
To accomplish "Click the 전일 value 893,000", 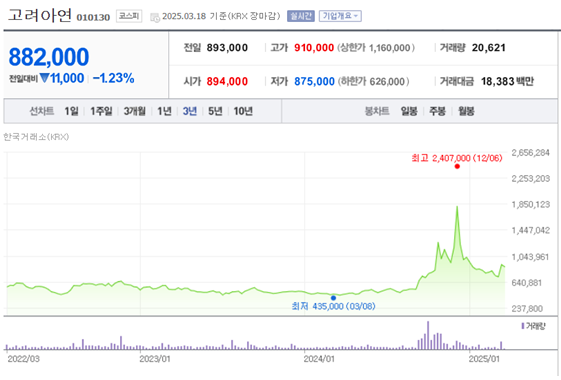I will pos(227,48).
